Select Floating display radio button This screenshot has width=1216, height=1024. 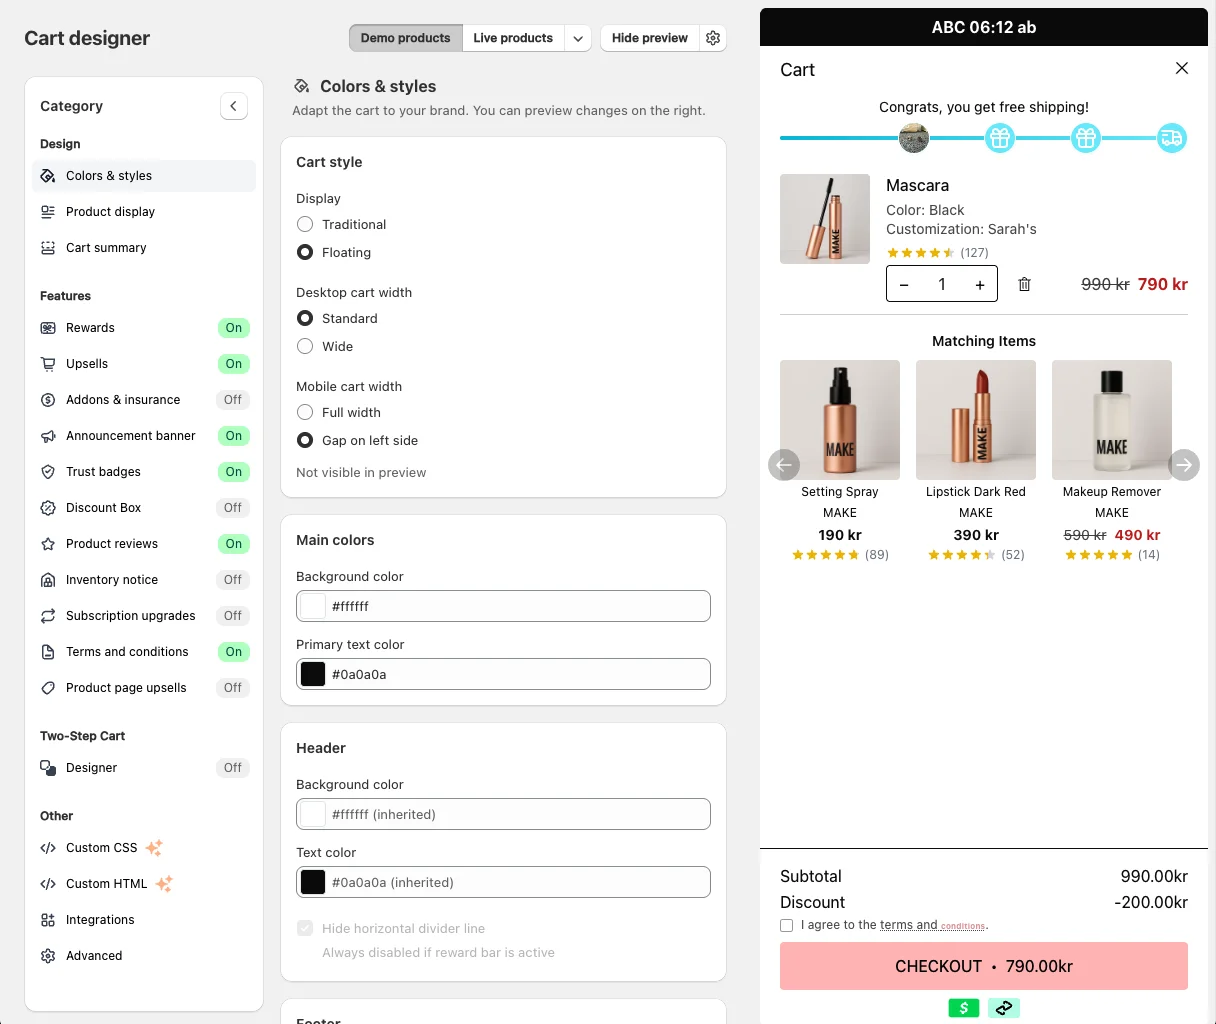[305, 252]
